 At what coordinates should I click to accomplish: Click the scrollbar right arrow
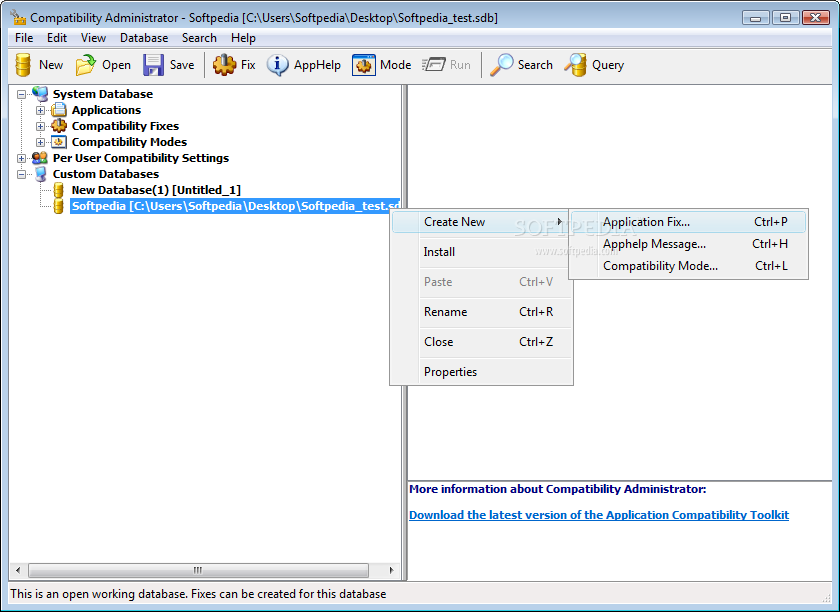click(x=391, y=570)
